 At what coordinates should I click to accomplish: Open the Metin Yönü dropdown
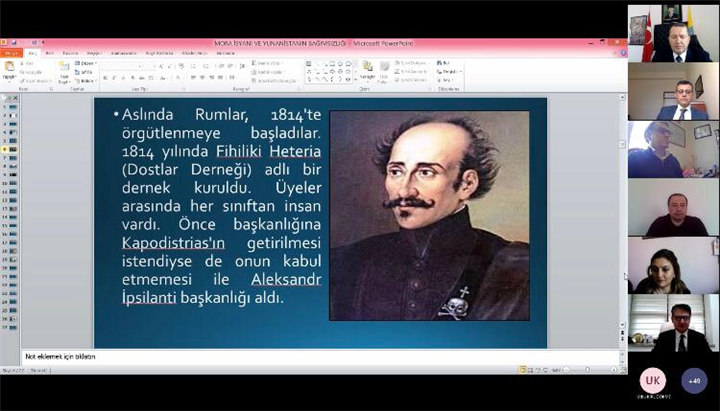click(x=267, y=63)
